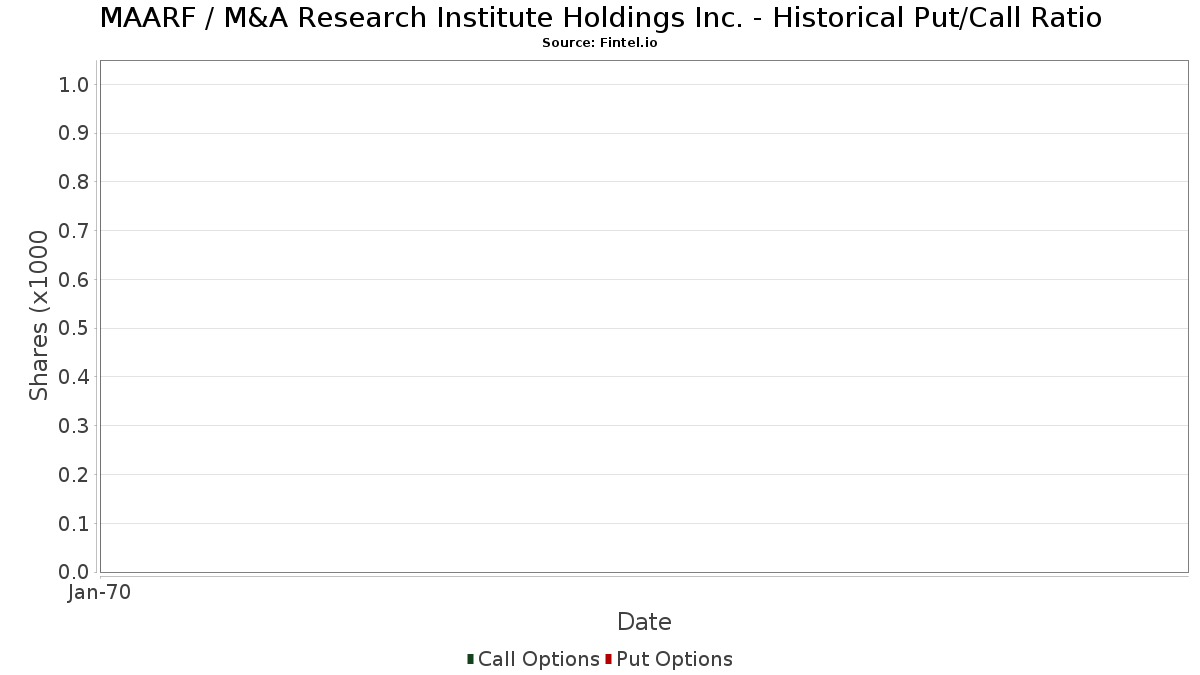Select the 0.9 y-axis tick label
The width and height of the screenshot is (1200, 675).
[75, 133]
